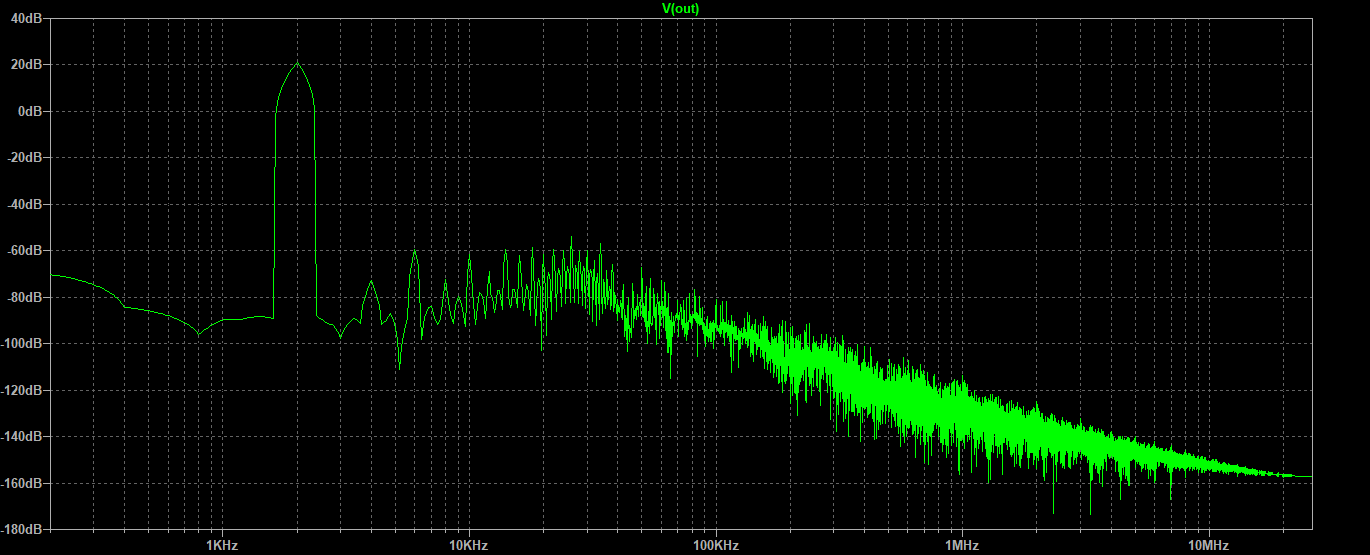Click the 1KHz frequency label
The height and width of the screenshot is (555, 1370).
coord(221,545)
